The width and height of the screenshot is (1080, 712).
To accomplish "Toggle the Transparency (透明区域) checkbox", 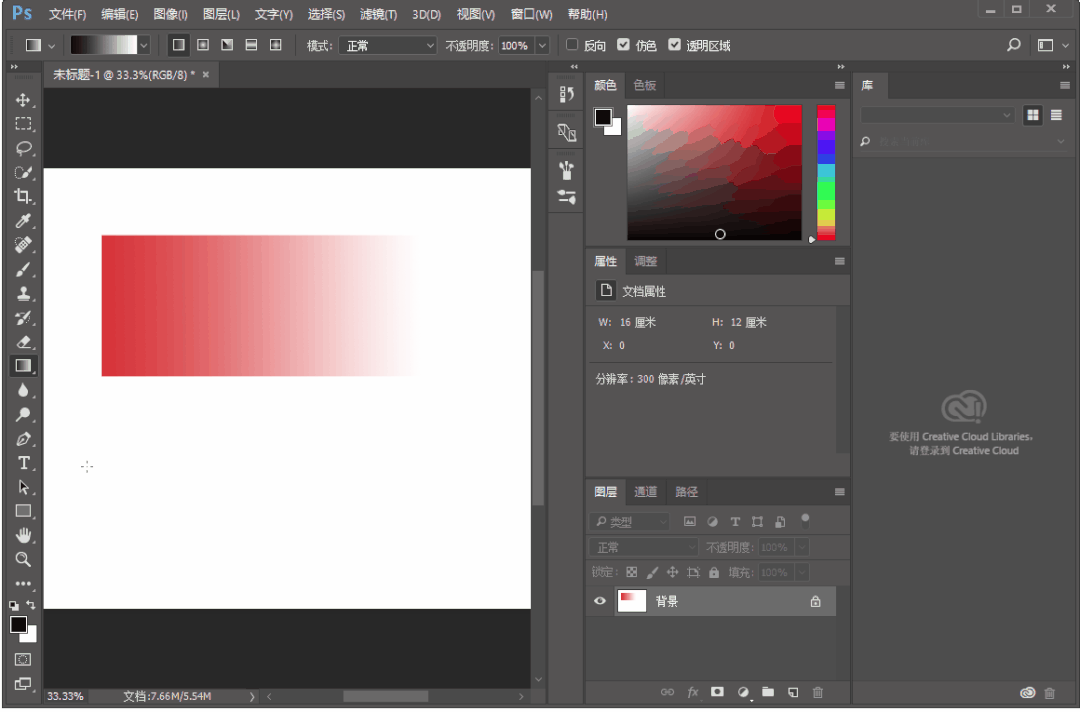I will coord(674,45).
